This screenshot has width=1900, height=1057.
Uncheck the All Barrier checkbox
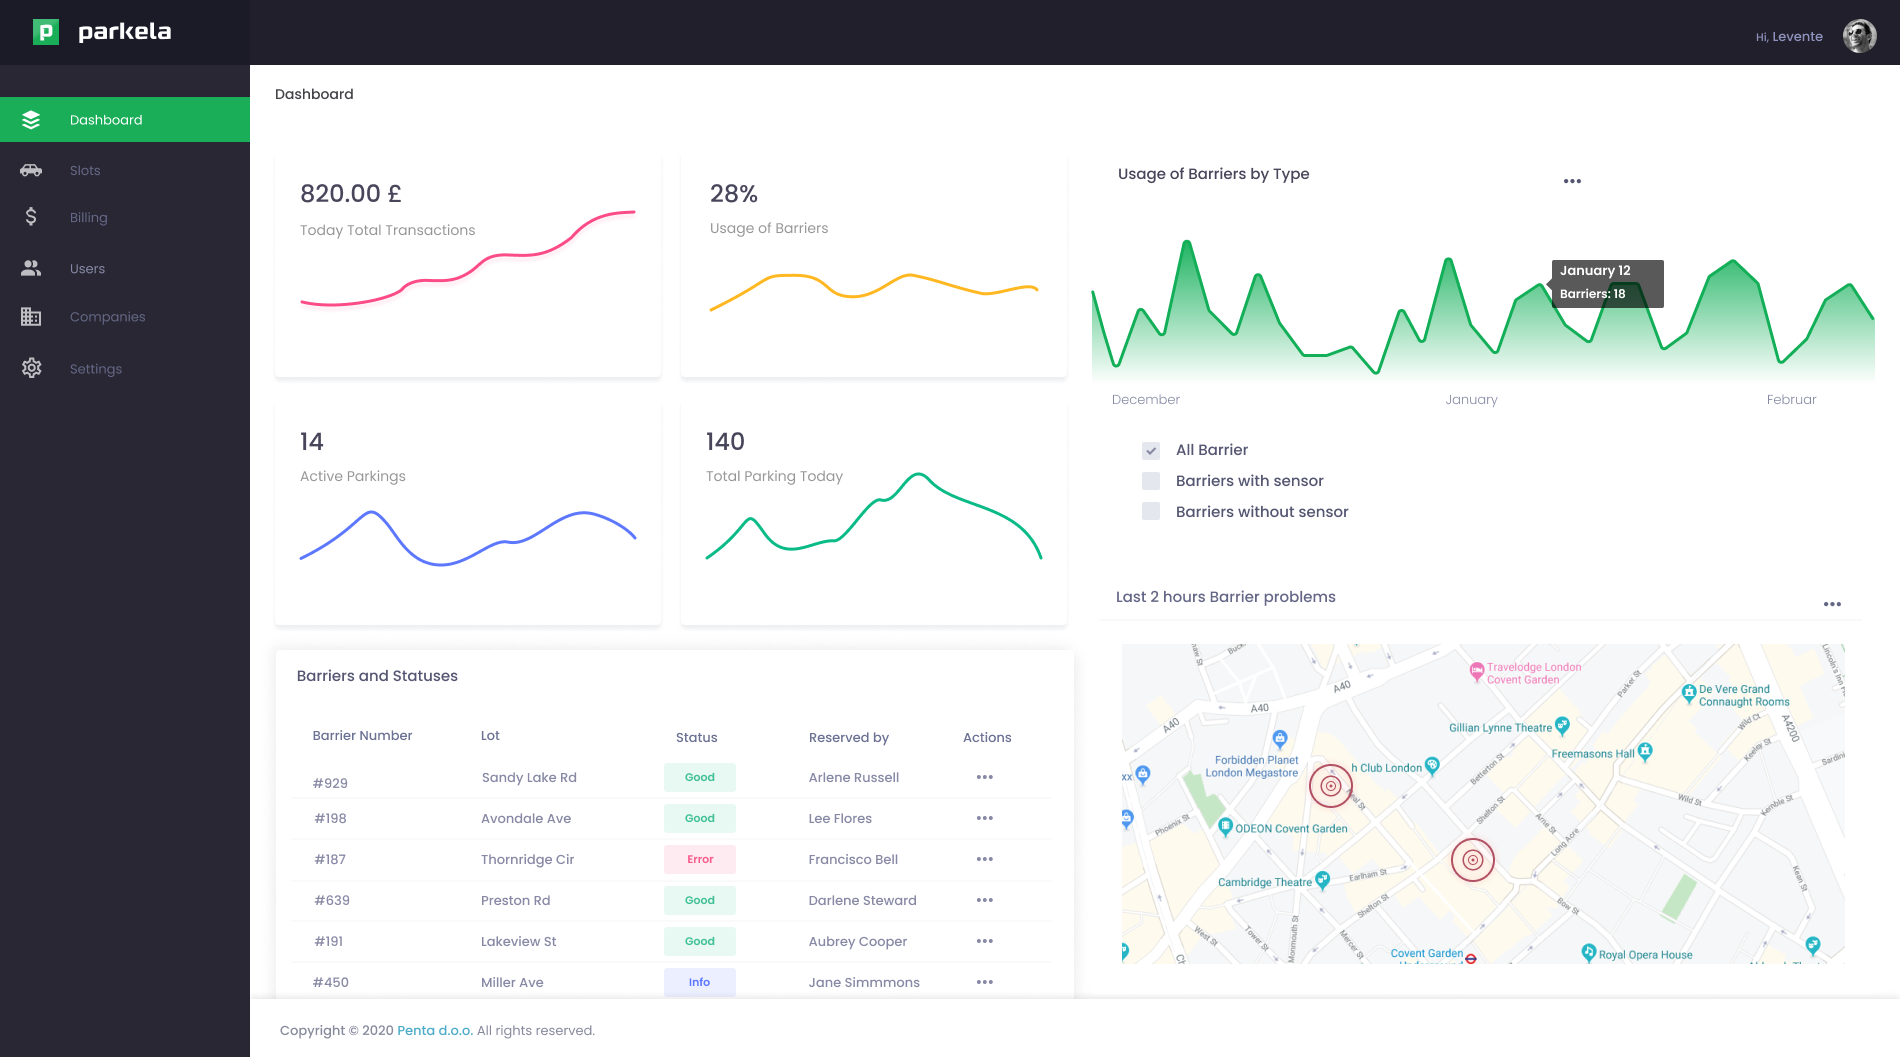(x=1151, y=450)
